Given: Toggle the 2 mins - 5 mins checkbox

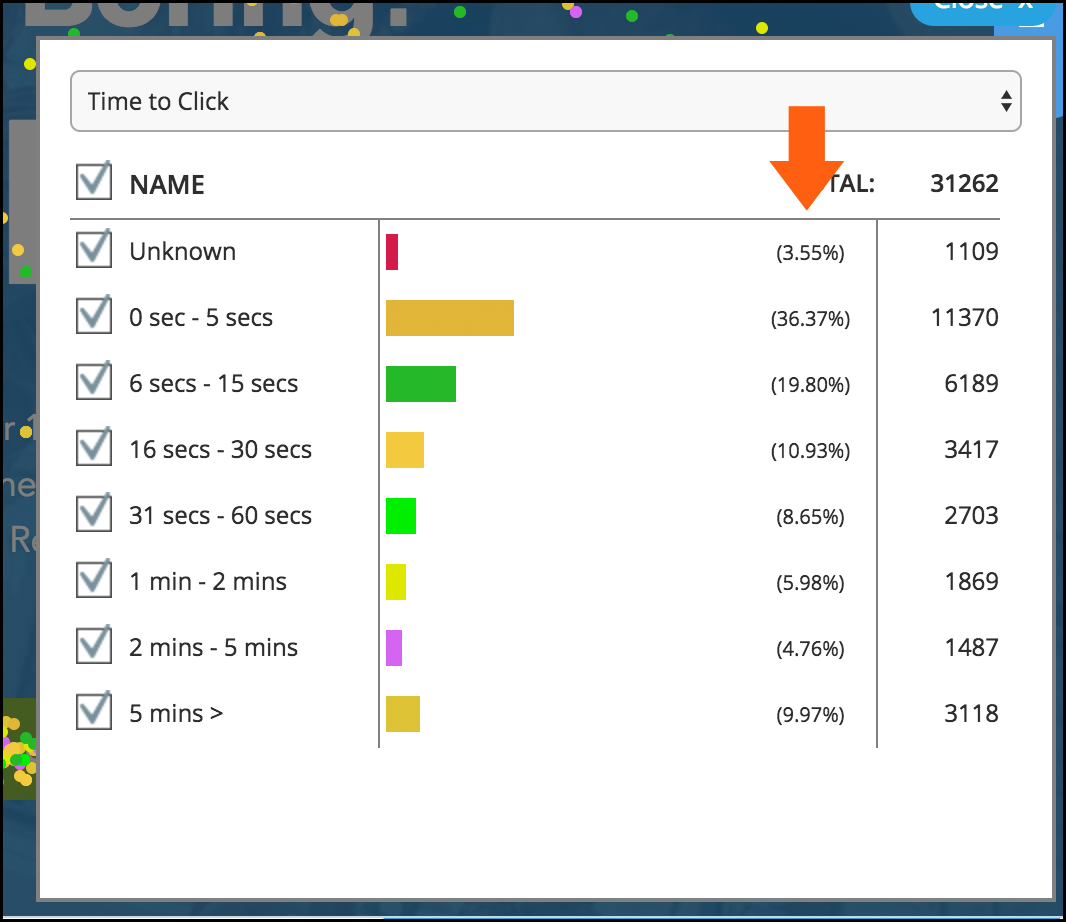Looking at the screenshot, I should click(x=94, y=646).
